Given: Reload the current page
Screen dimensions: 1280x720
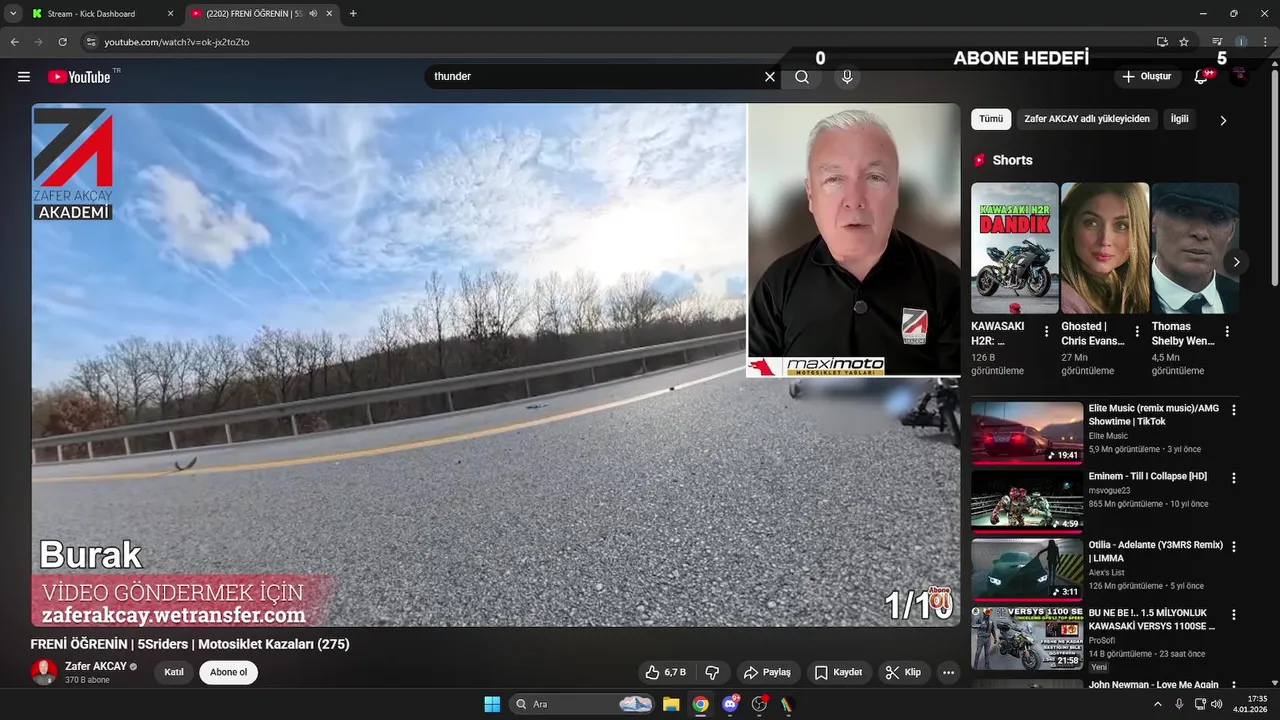Looking at the screenshot, I should [x=62, y=42].
